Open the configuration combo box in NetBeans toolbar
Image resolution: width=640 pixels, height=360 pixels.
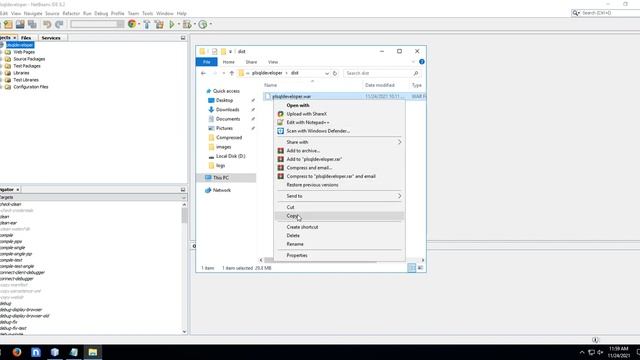[x=97, y=24]
